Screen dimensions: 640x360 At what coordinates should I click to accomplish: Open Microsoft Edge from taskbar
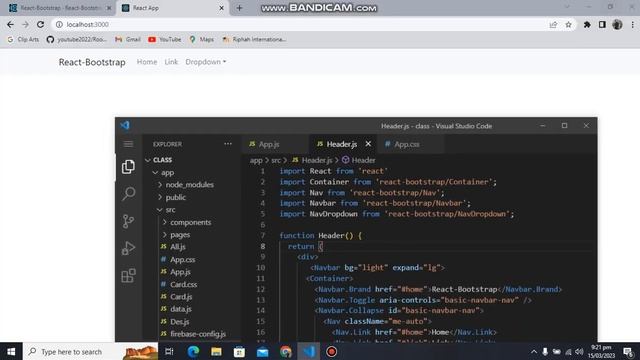point(193,351)
